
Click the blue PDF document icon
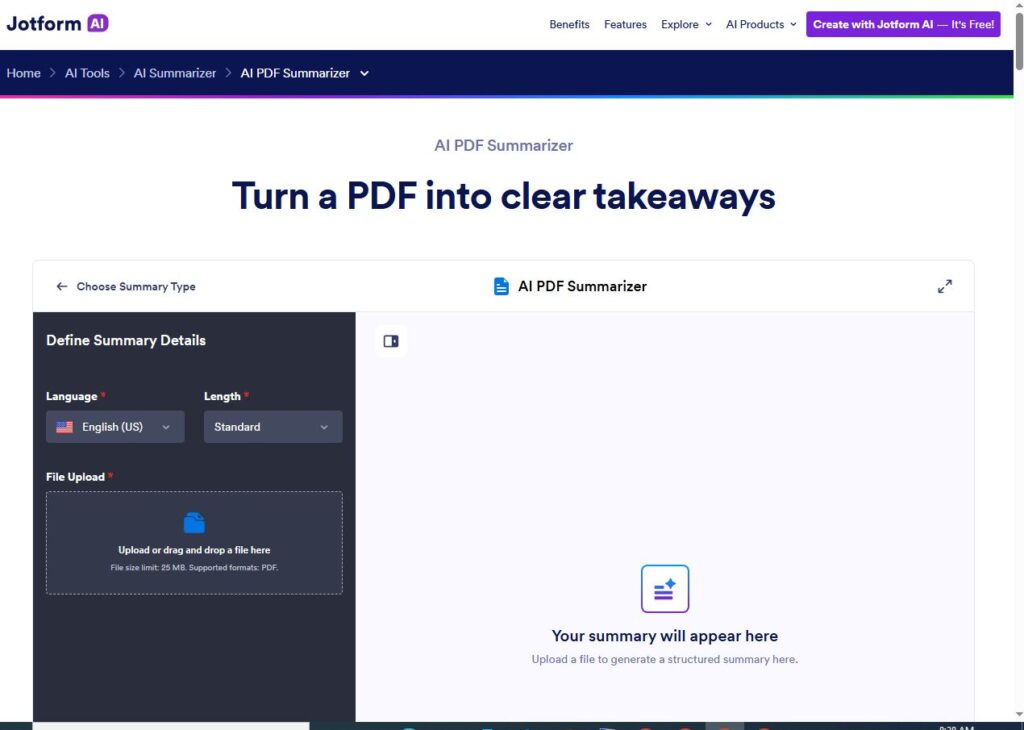(501, 286)
